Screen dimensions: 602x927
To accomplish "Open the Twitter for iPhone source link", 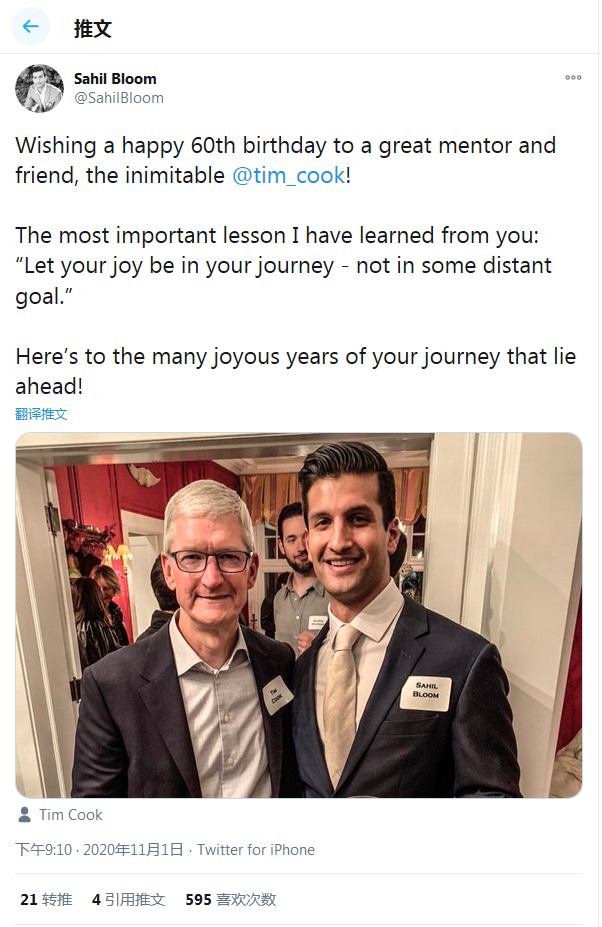I will tap(256, 850).
